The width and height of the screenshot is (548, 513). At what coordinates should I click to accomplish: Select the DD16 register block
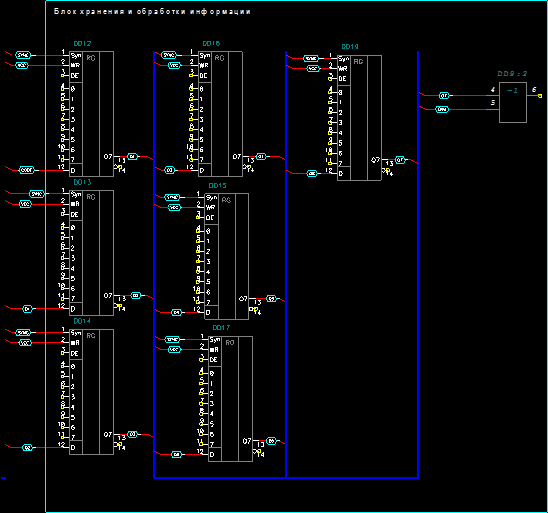tap(220, 114)
